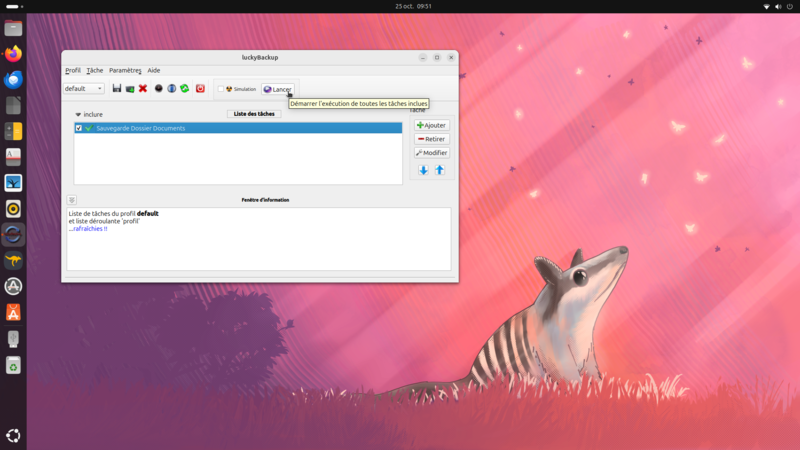The width and height of the screenshot is (800, 450).
Task: Click the Activities pill in the top-left corner
Action: coord(14,6)
